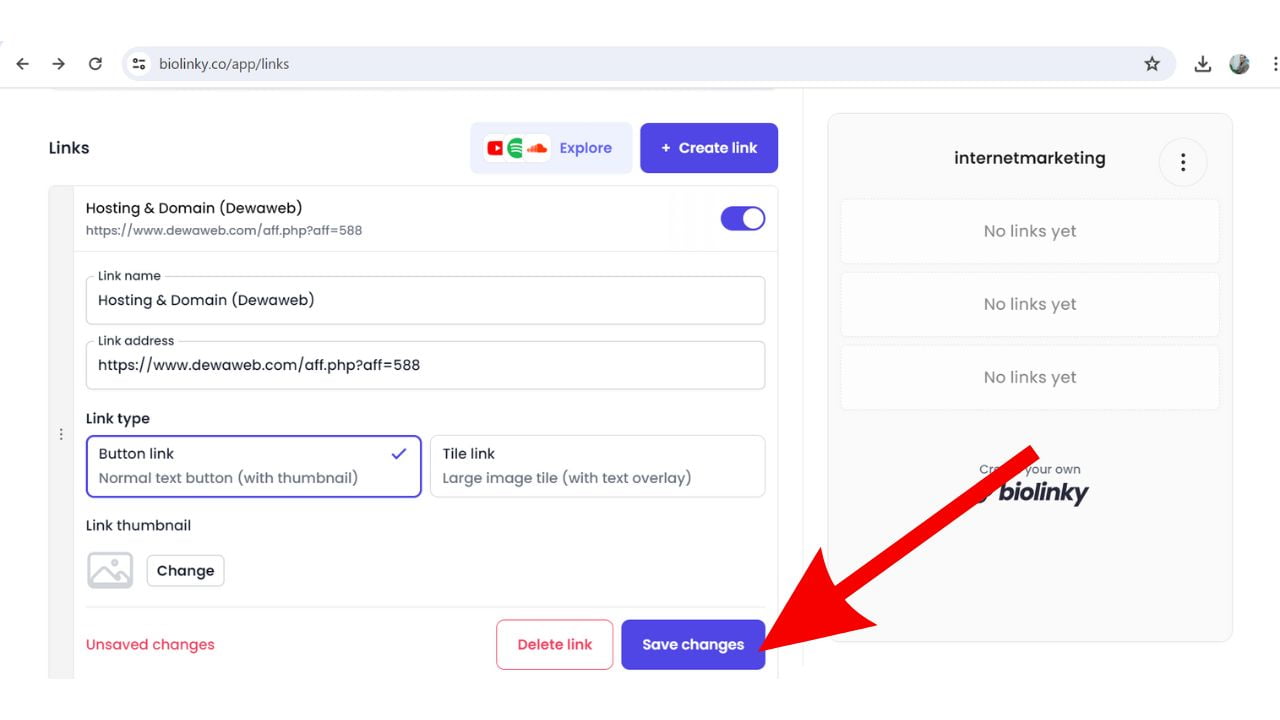Click the link thumbnail image placeholder

[x=110, y=570]
